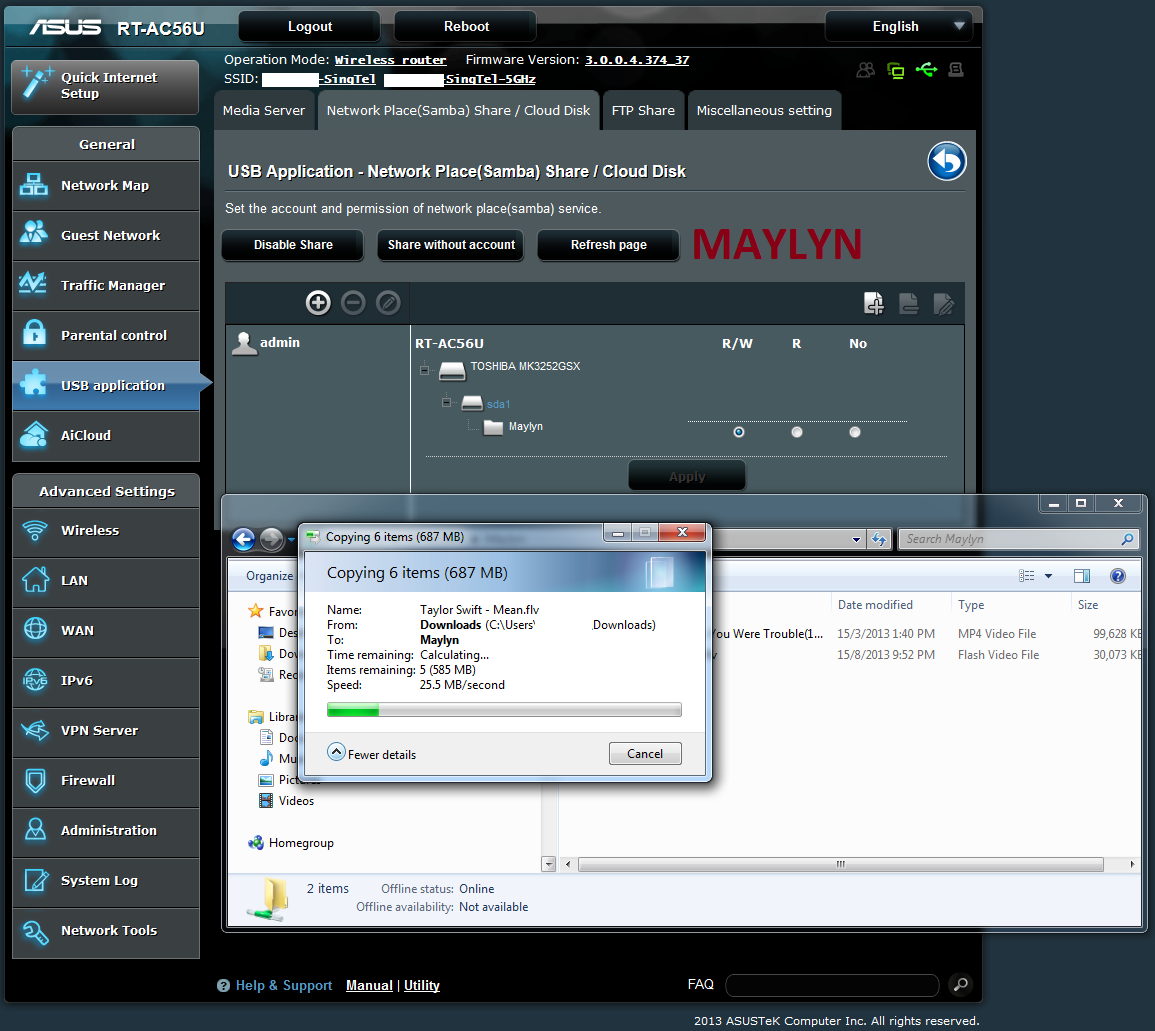Image resolution: width=1155 pixels, height=1031 pixels.
Task: Select R/W permission for Maylyn folder
Action: pyautogui.click(x=738, y=432)
